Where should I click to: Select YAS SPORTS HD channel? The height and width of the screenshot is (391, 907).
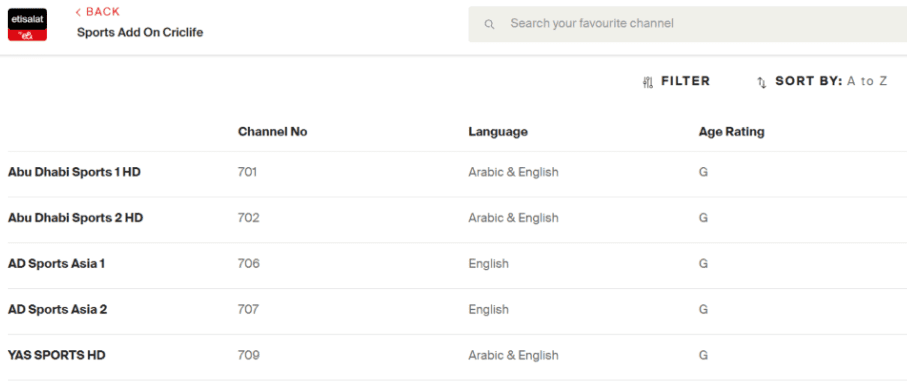(57, 355)
